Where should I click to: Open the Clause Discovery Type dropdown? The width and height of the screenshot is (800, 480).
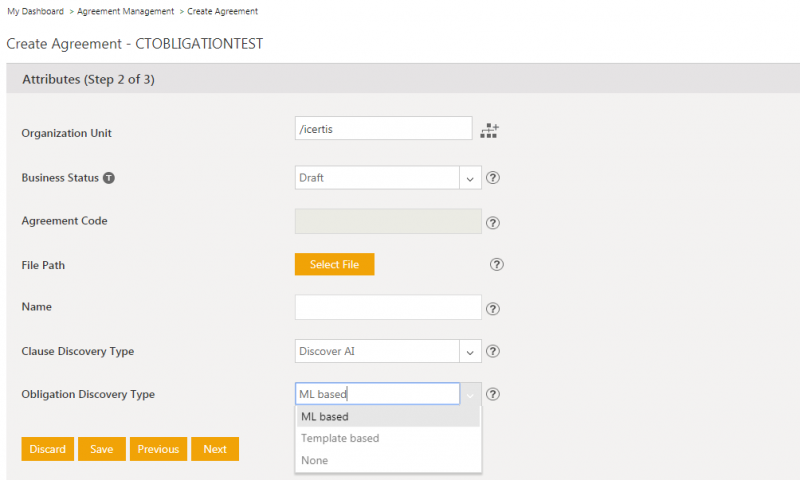pyautogui.click(x=470, y=351)
